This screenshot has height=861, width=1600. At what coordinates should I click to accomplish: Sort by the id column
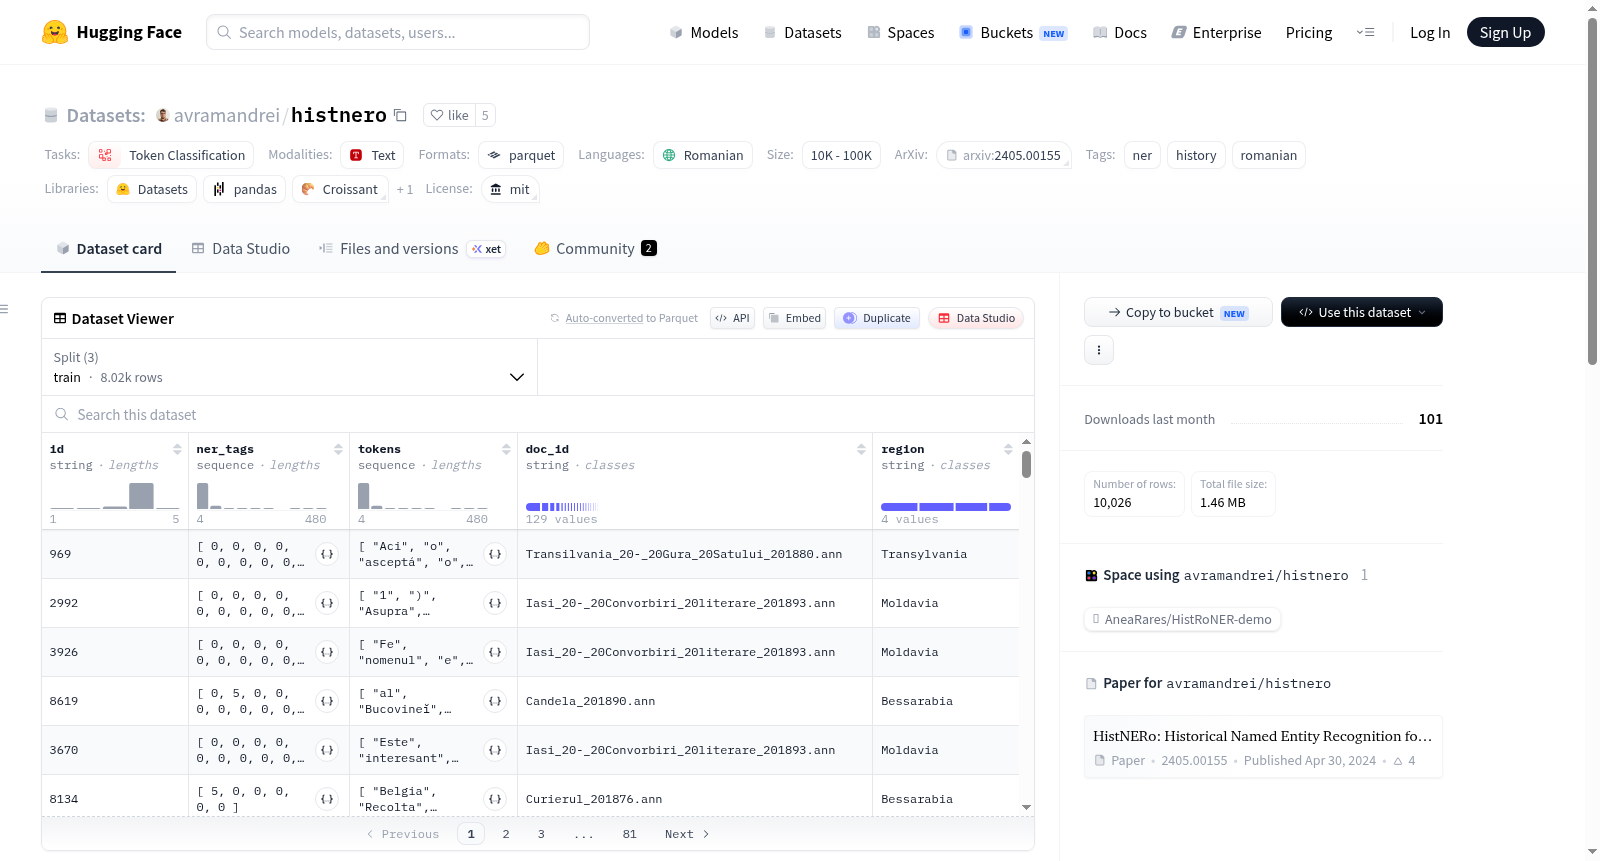177,449
